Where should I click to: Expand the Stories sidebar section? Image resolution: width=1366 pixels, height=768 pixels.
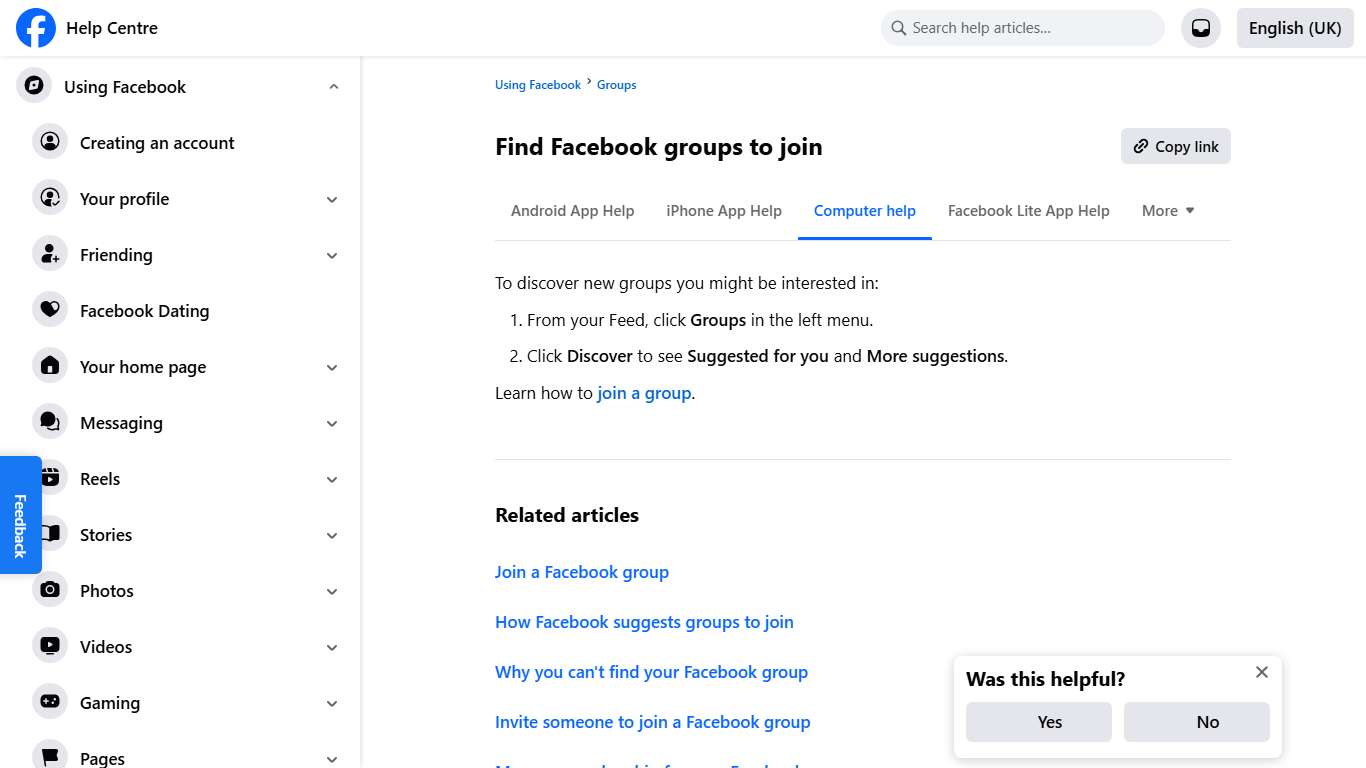click(x=332, y=535)
